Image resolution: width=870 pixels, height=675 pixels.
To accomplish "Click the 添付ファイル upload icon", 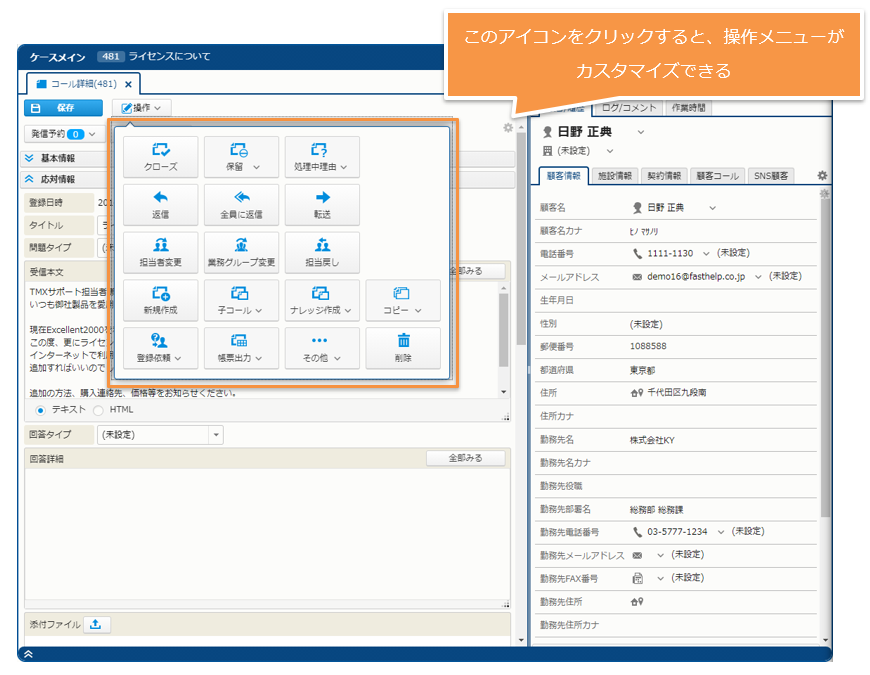I will [96, 624].
